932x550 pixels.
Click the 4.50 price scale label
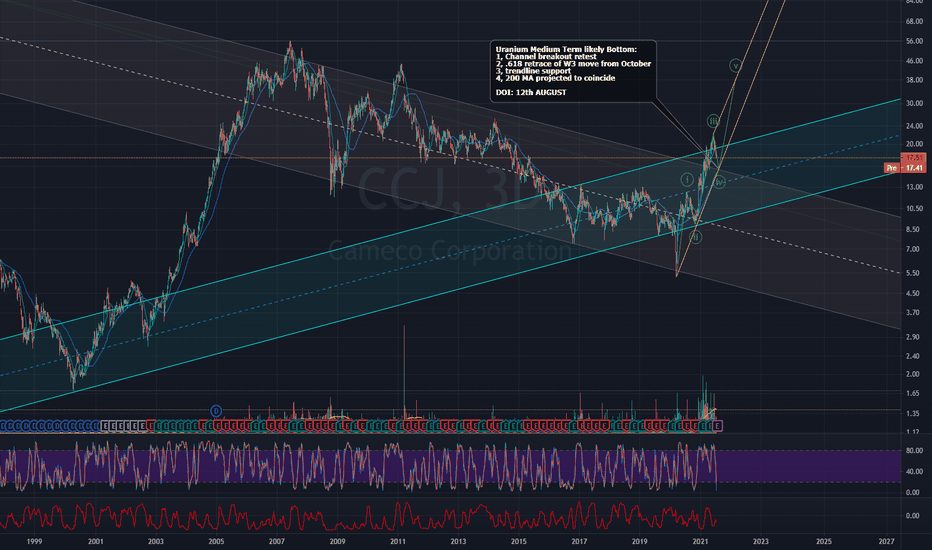[x=914, y=294]
